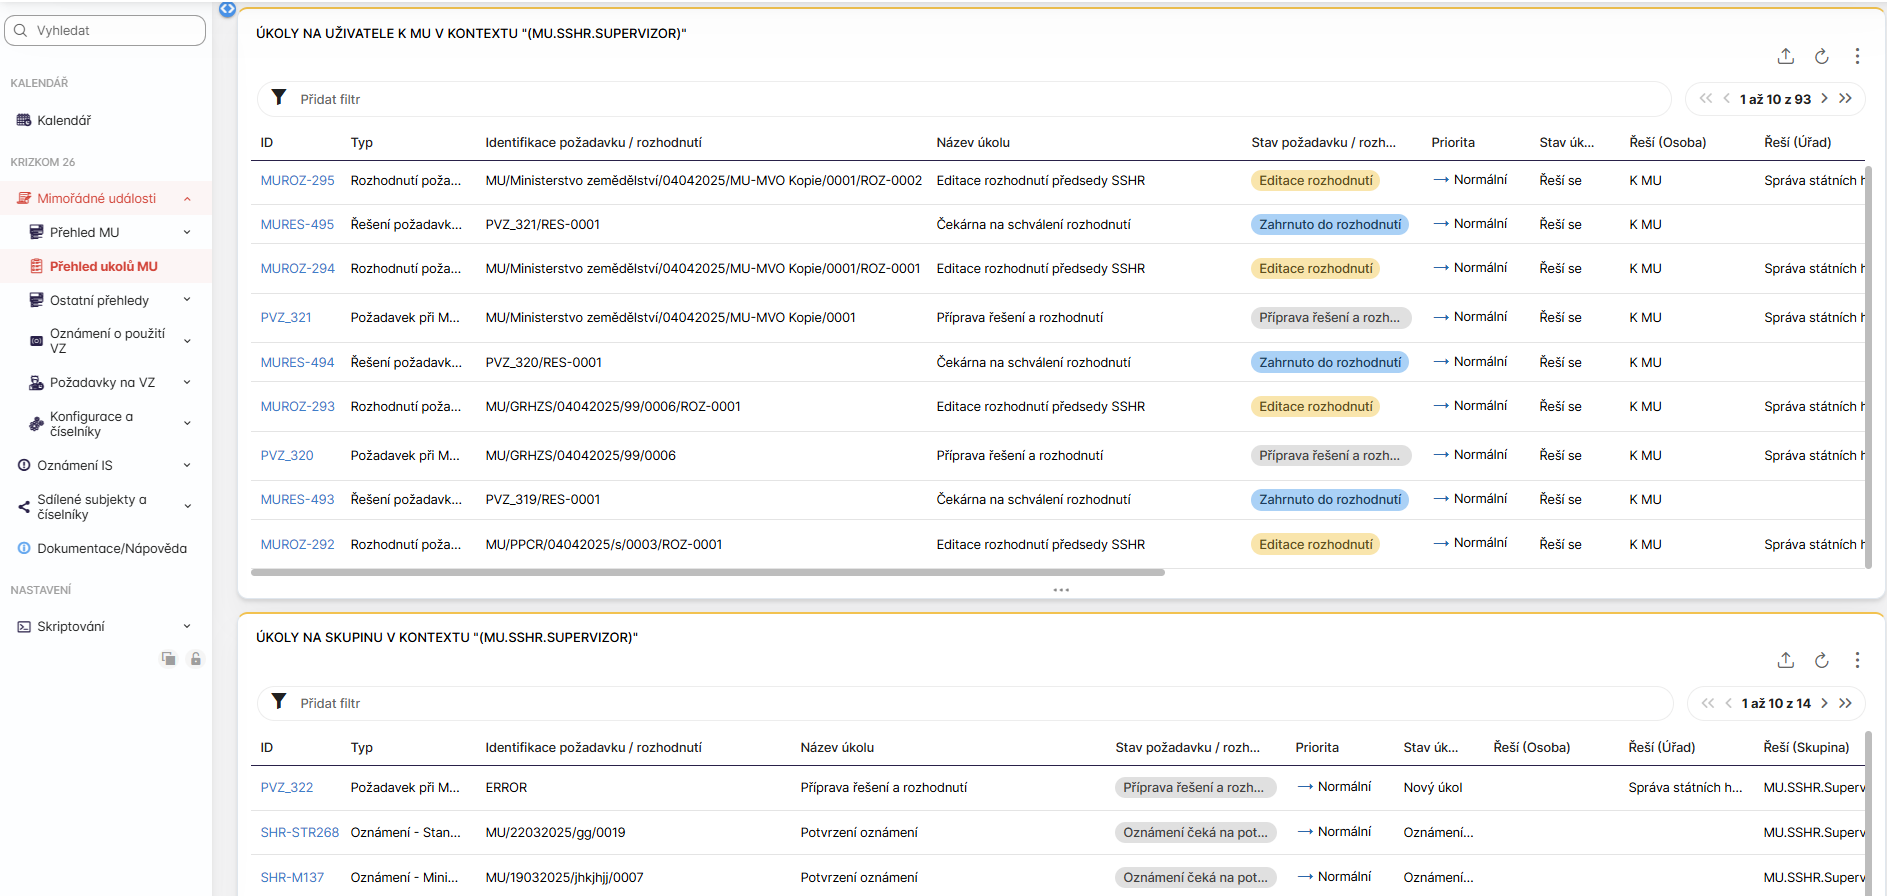The image size is (1887, 896).
Task: Expand Požadavky na VZ submenu
Action: 187,382
